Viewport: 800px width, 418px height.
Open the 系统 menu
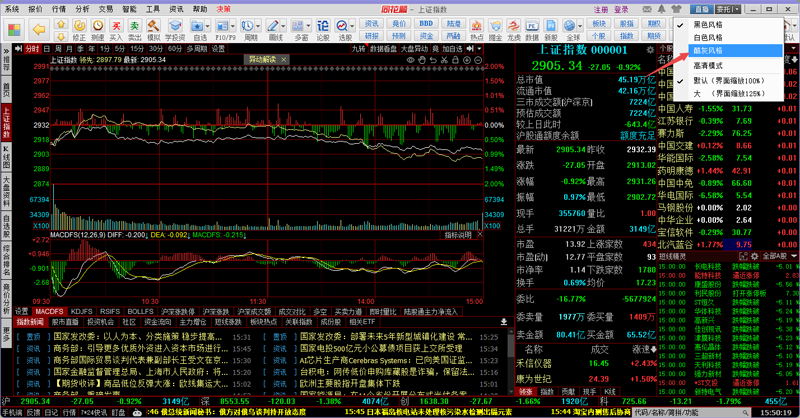point(12,9)
